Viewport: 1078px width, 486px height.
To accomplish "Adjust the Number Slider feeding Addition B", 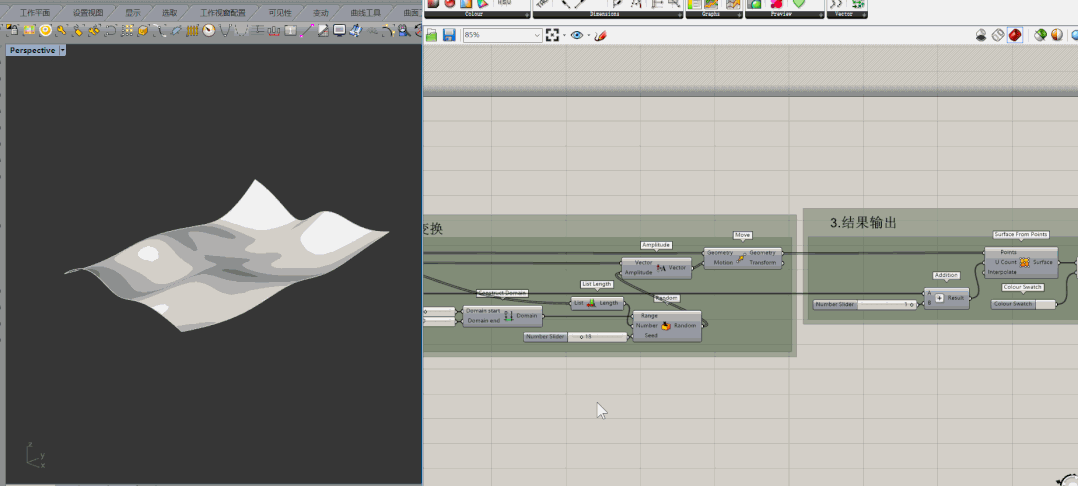I will pos(866,304).
